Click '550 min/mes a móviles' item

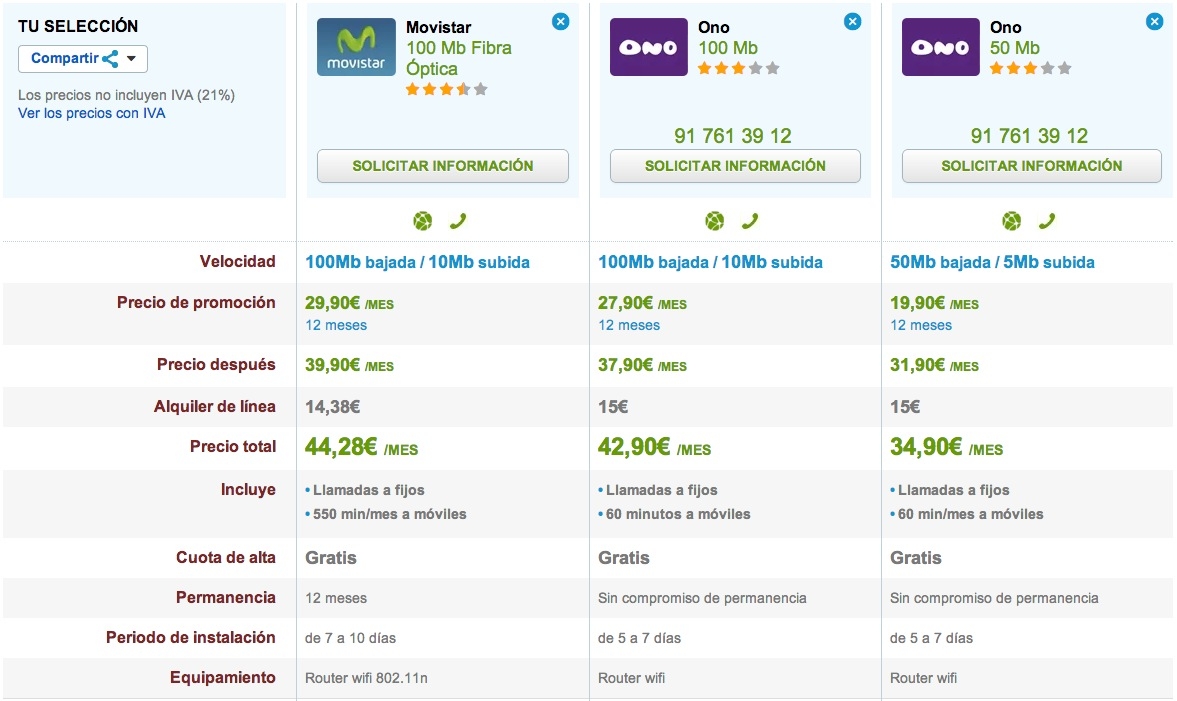point(390,514)
